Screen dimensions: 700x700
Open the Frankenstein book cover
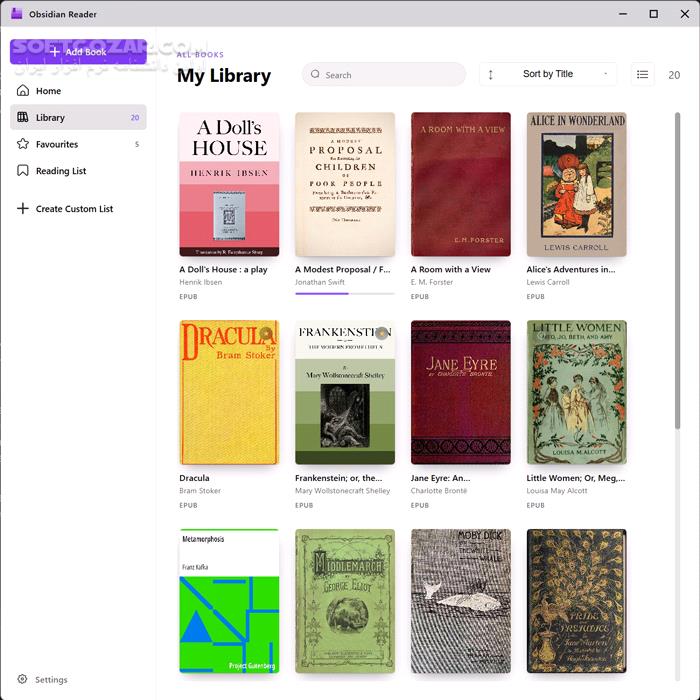(345, 392)
